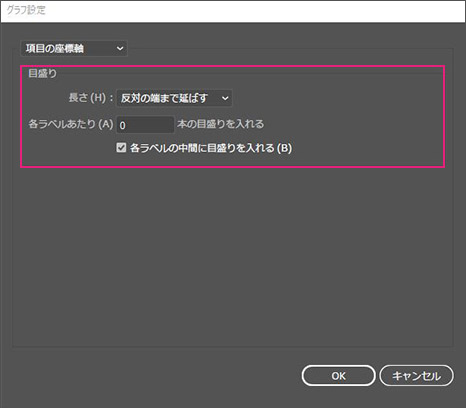Image resolution: width=466 pixels, height=408 pixels.
Task: Click the empty panel area below the 目盛り group
Action: [233, 257]
